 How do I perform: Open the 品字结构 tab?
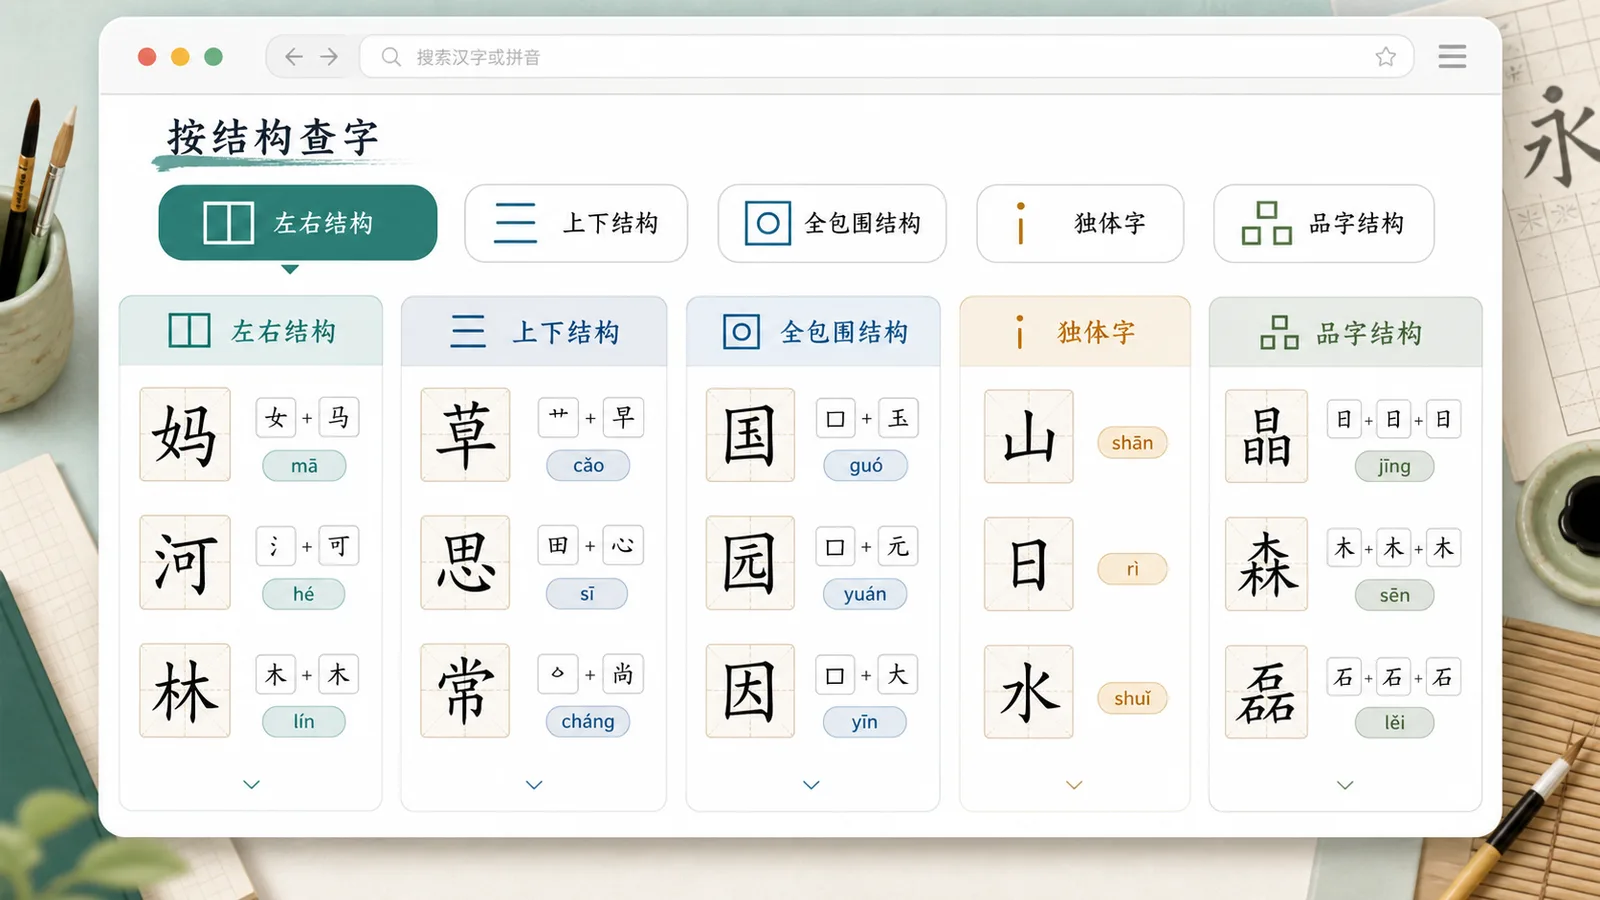pyautogui.click(x=1324, y=223)
